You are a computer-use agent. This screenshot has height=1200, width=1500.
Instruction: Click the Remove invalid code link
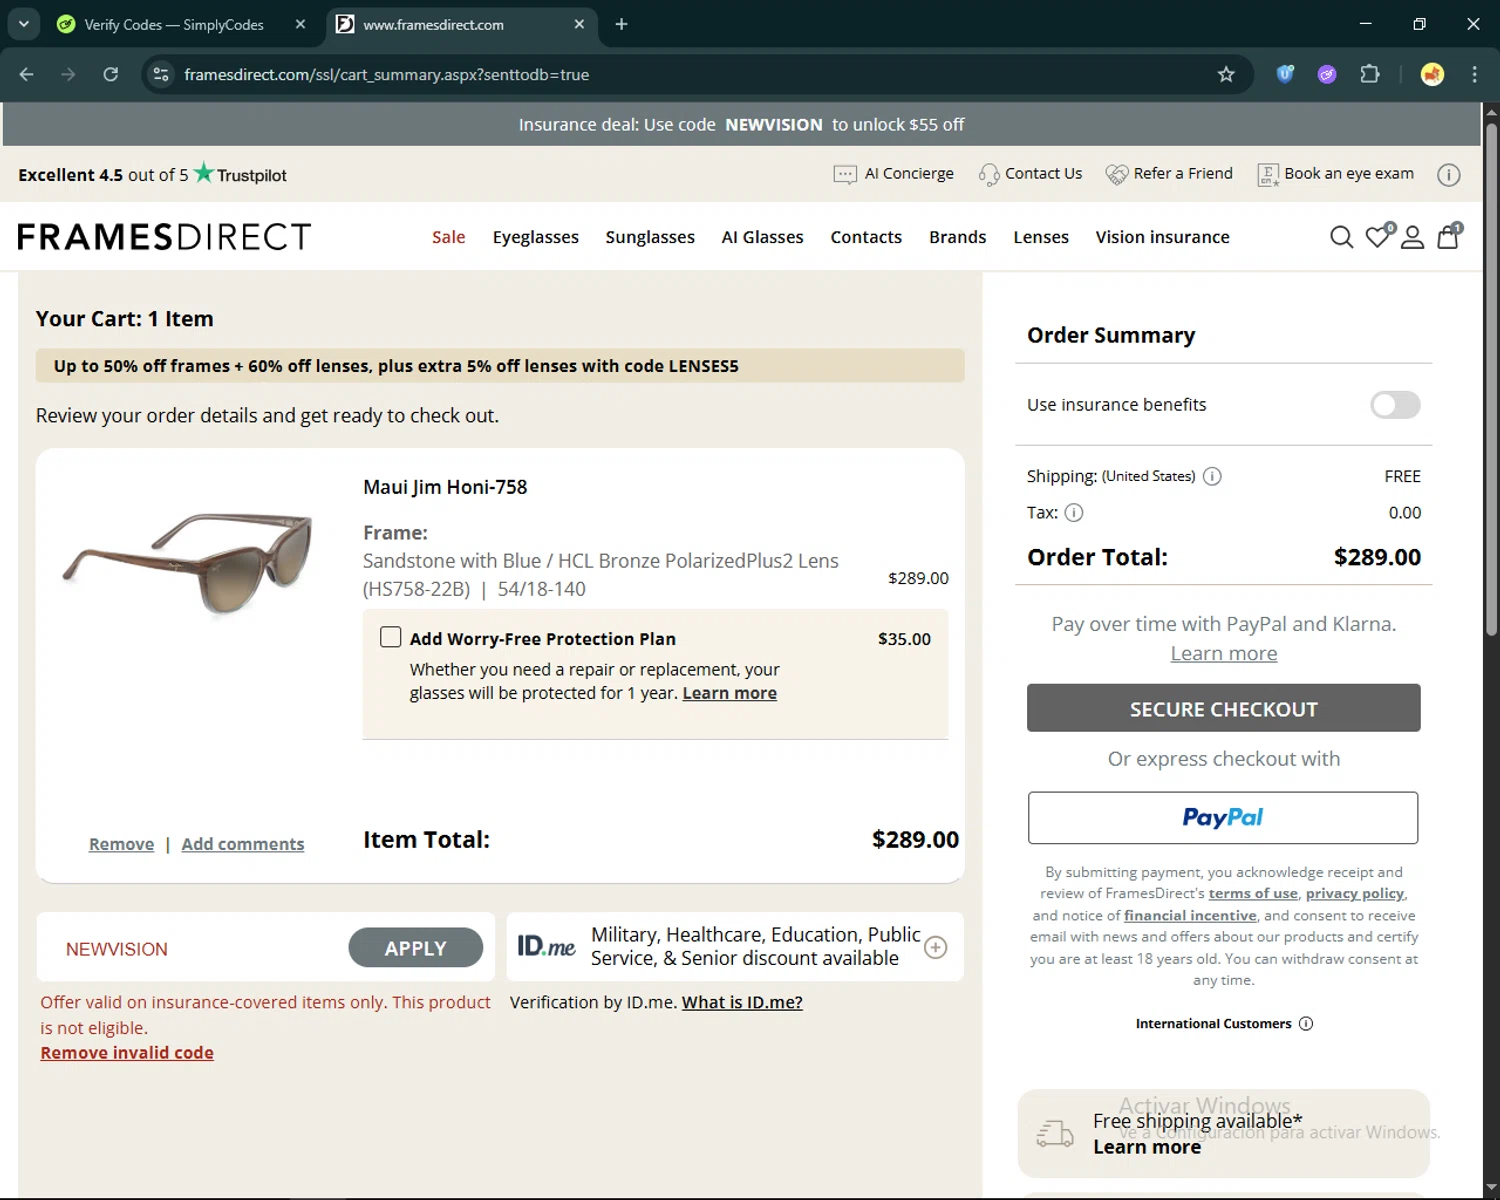click(x=127, y=1053)
